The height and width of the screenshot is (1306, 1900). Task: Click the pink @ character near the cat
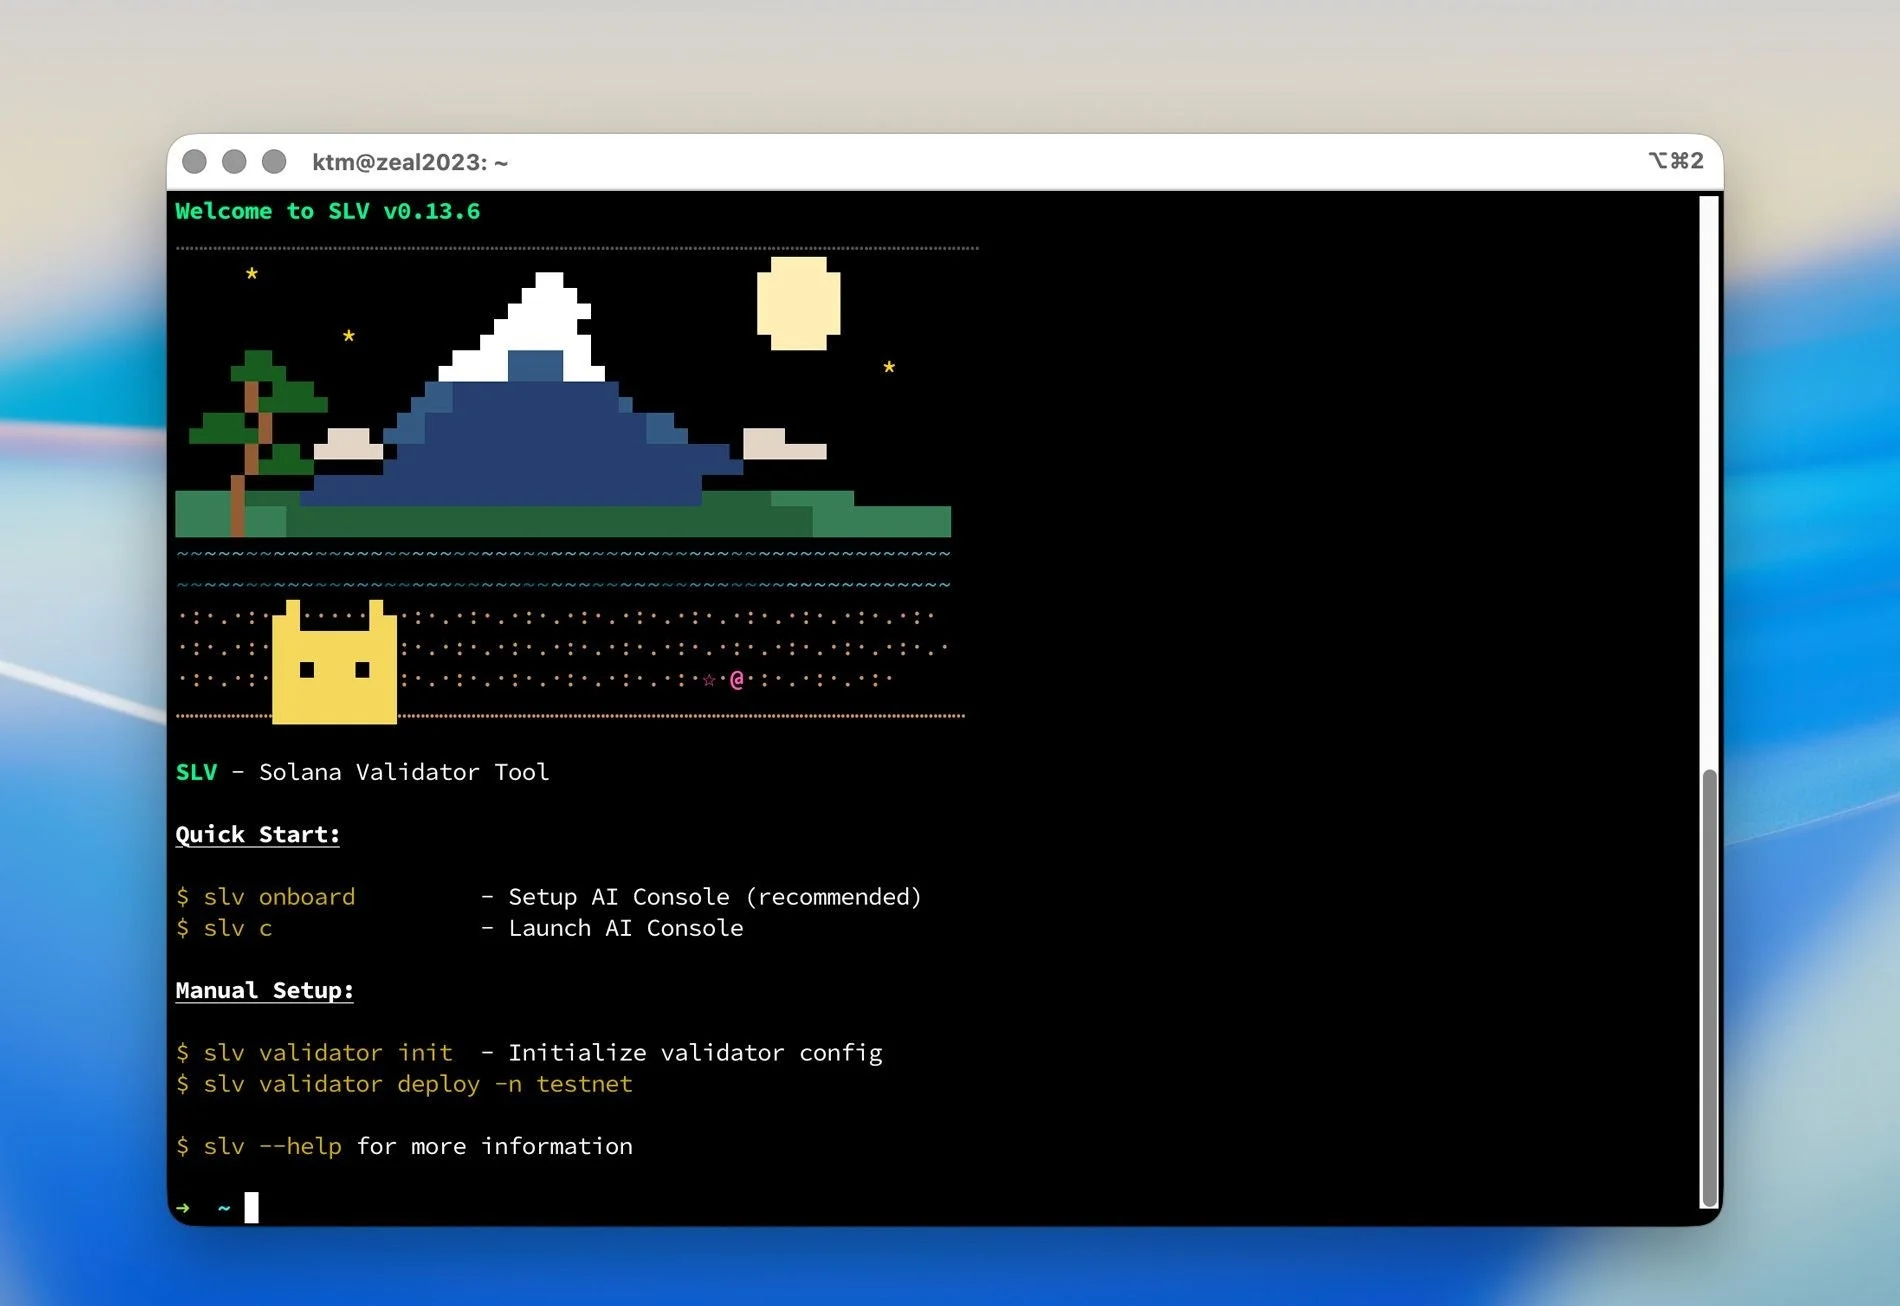pos(735,679)
